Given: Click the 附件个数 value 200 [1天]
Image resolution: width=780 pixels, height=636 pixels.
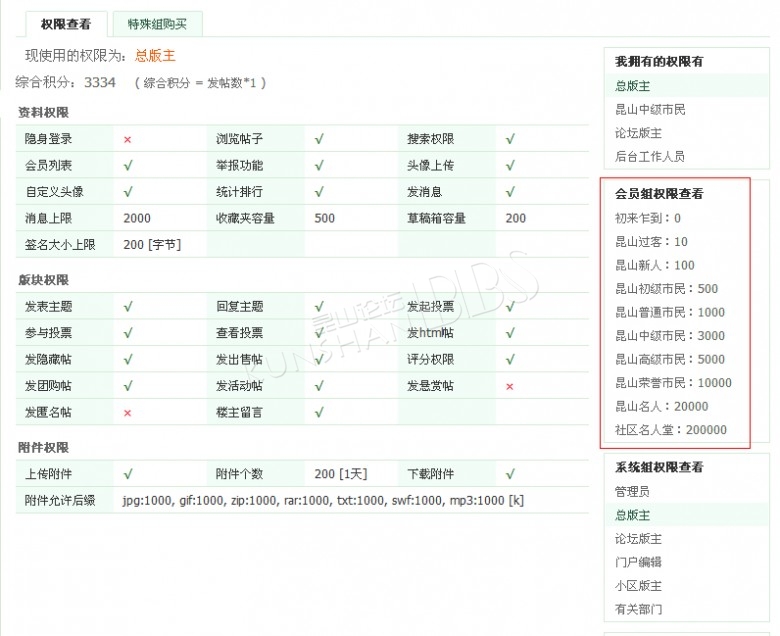Looking at the screenshot, I should 341,474.
